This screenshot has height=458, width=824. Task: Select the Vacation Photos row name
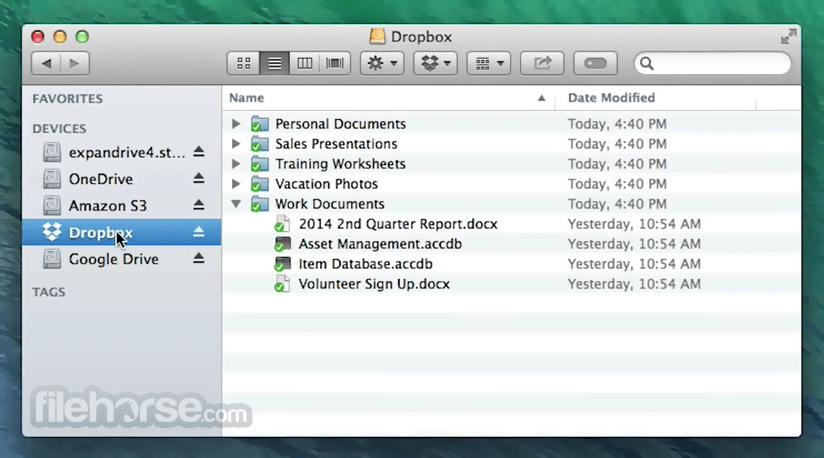tap(326, 184)
